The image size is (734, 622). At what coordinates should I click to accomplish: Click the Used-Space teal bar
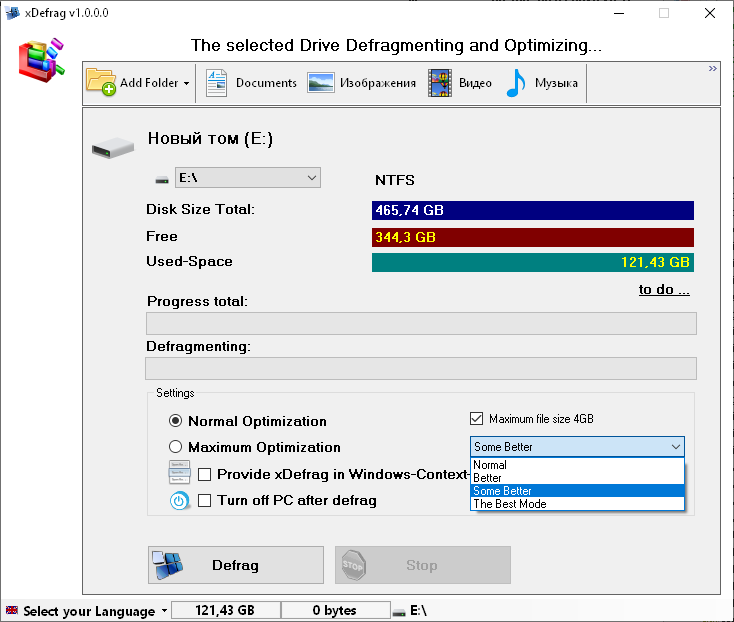coord(533,263)
